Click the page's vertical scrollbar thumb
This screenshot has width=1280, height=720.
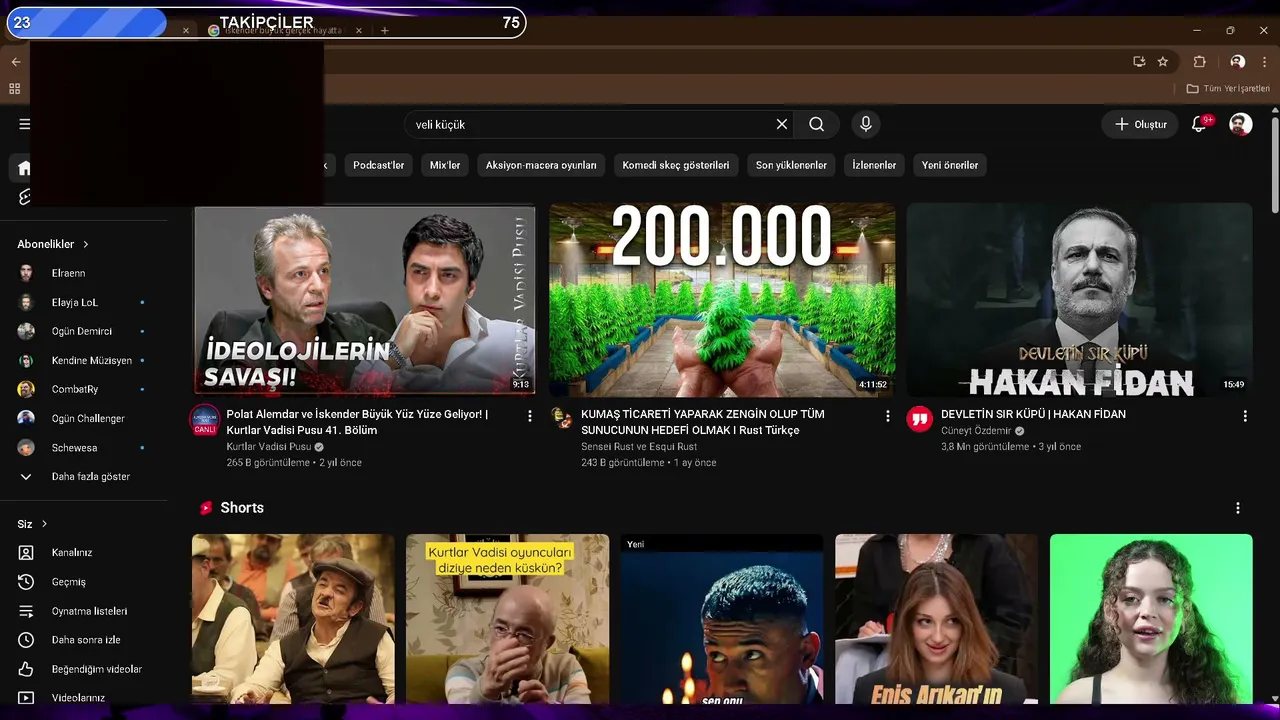(x=1274, y=164)
